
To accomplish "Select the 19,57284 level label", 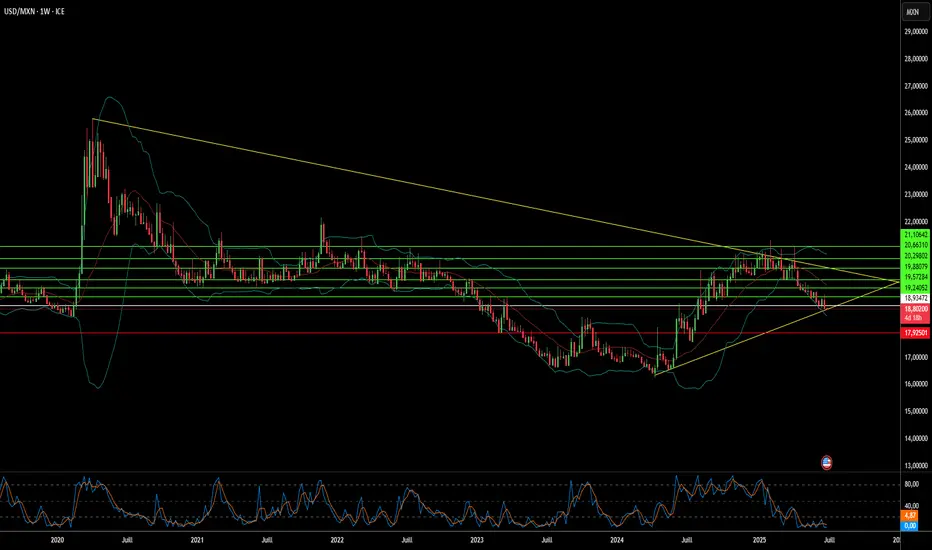I will point(916,276).
